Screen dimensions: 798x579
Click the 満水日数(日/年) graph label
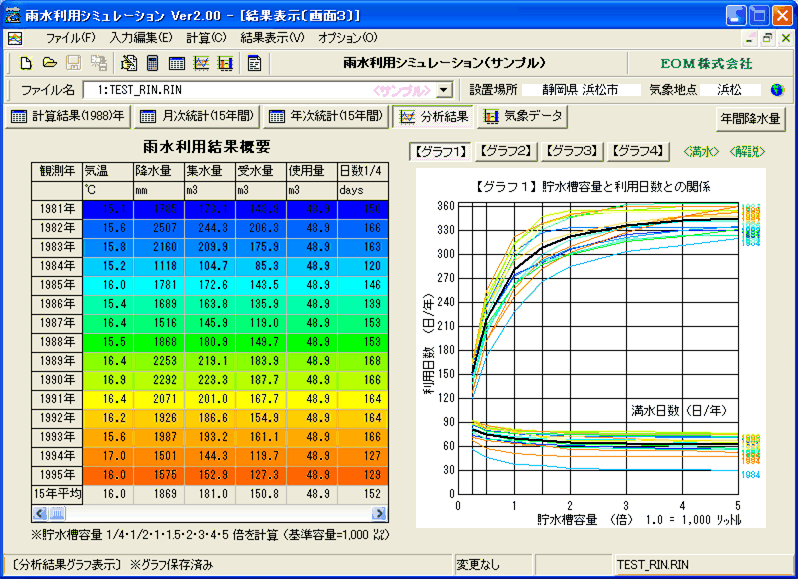(x=679, y=411)
